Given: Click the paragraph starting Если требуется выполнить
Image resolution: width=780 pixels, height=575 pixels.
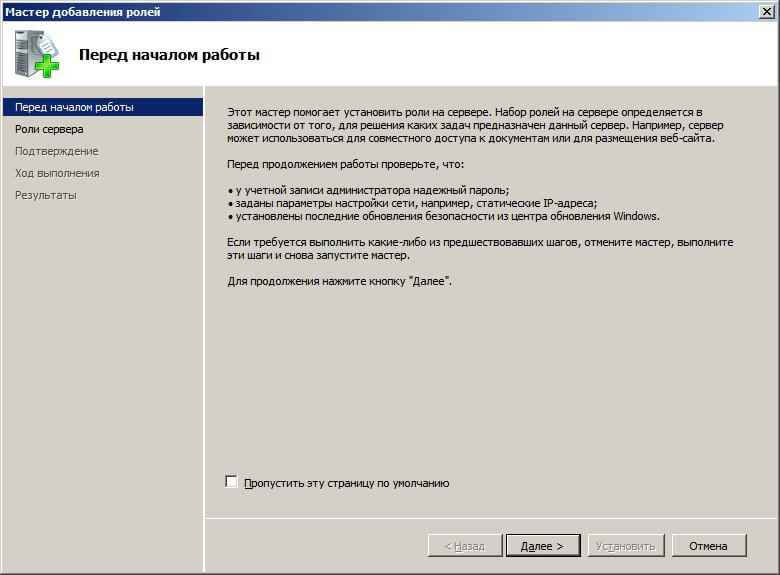Looking at the screenshot, I should pyautogui.click(x=480, y=249).
